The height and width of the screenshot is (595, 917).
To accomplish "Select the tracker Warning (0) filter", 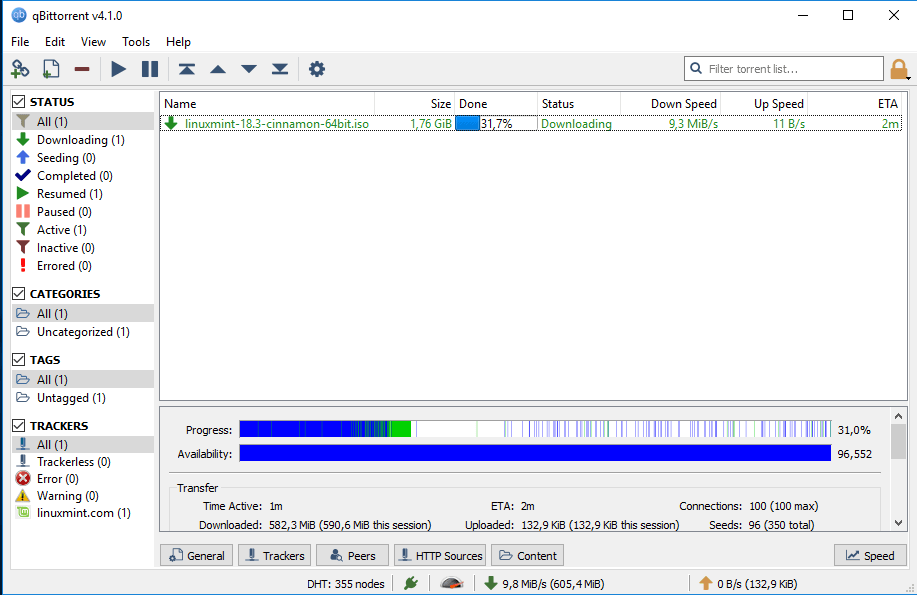I will pyautogui.click(x=82, y=496).
